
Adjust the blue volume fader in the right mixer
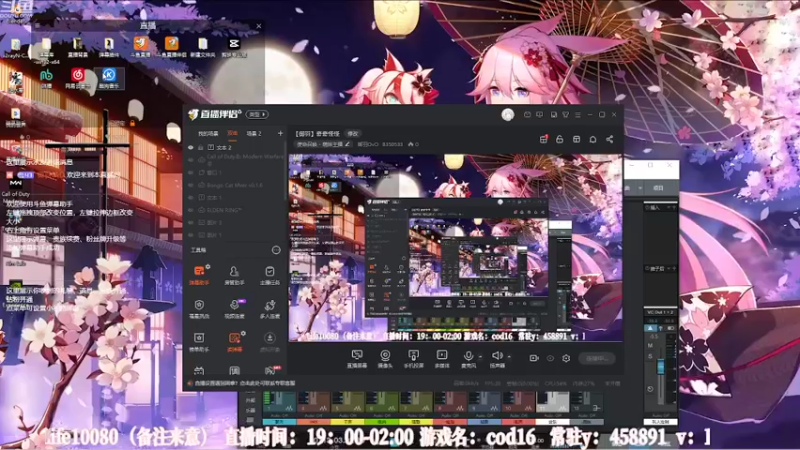pyautogui.click(x=661, y=366)
